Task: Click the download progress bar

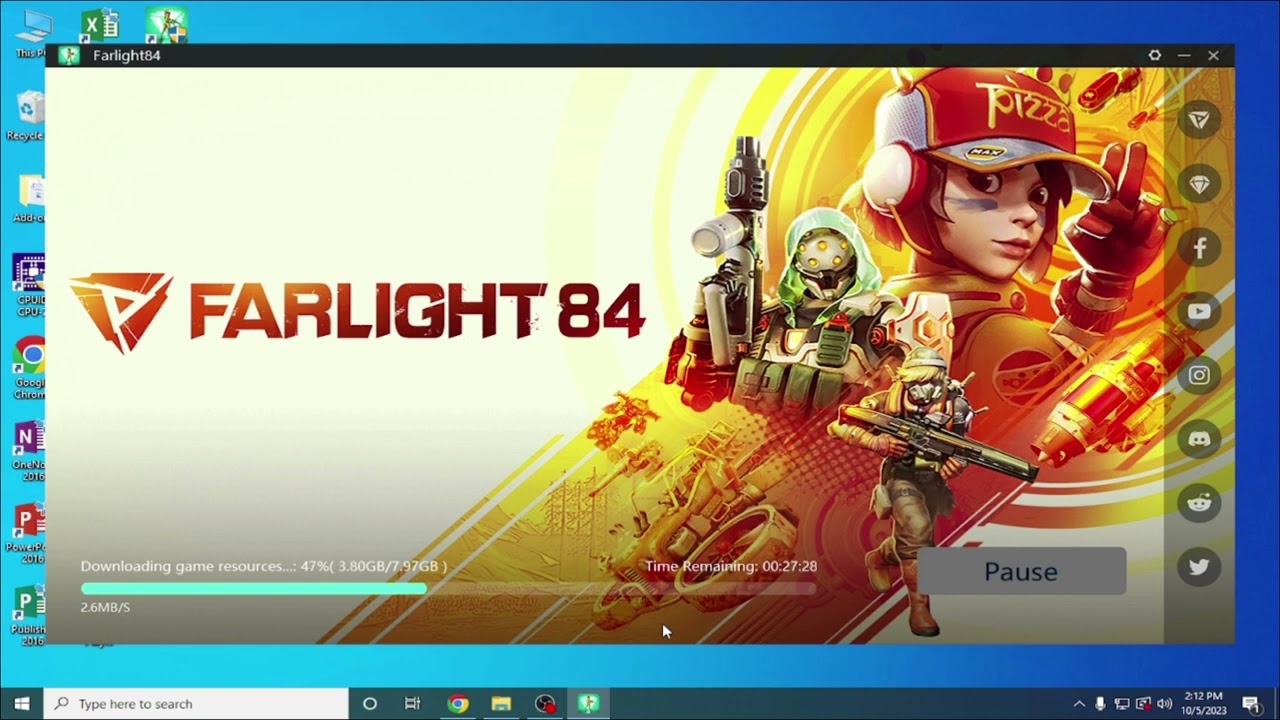Action: [x=449, y=589]
